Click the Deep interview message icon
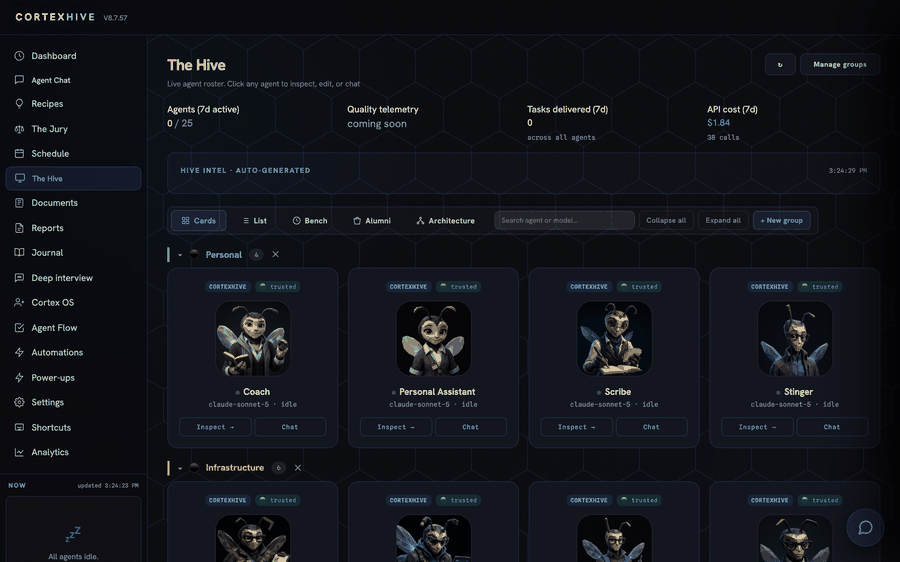This screenshot has height=562, width=900. point(19,277)
